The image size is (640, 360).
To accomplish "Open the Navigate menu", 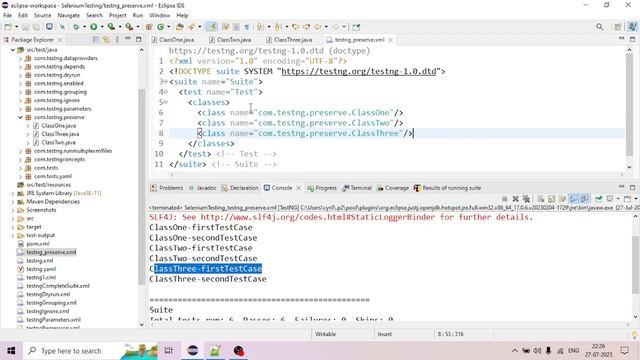I will [x=68, y=15].
